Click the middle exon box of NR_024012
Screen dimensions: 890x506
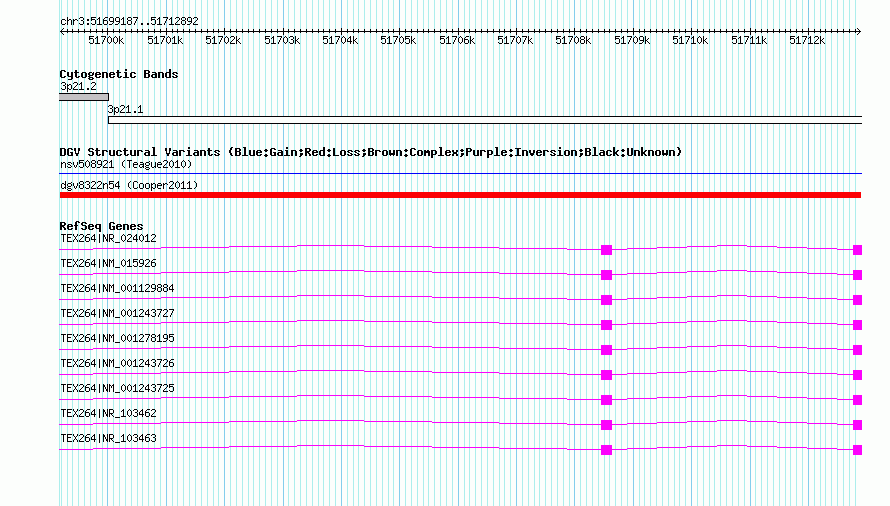pos(607,250)
